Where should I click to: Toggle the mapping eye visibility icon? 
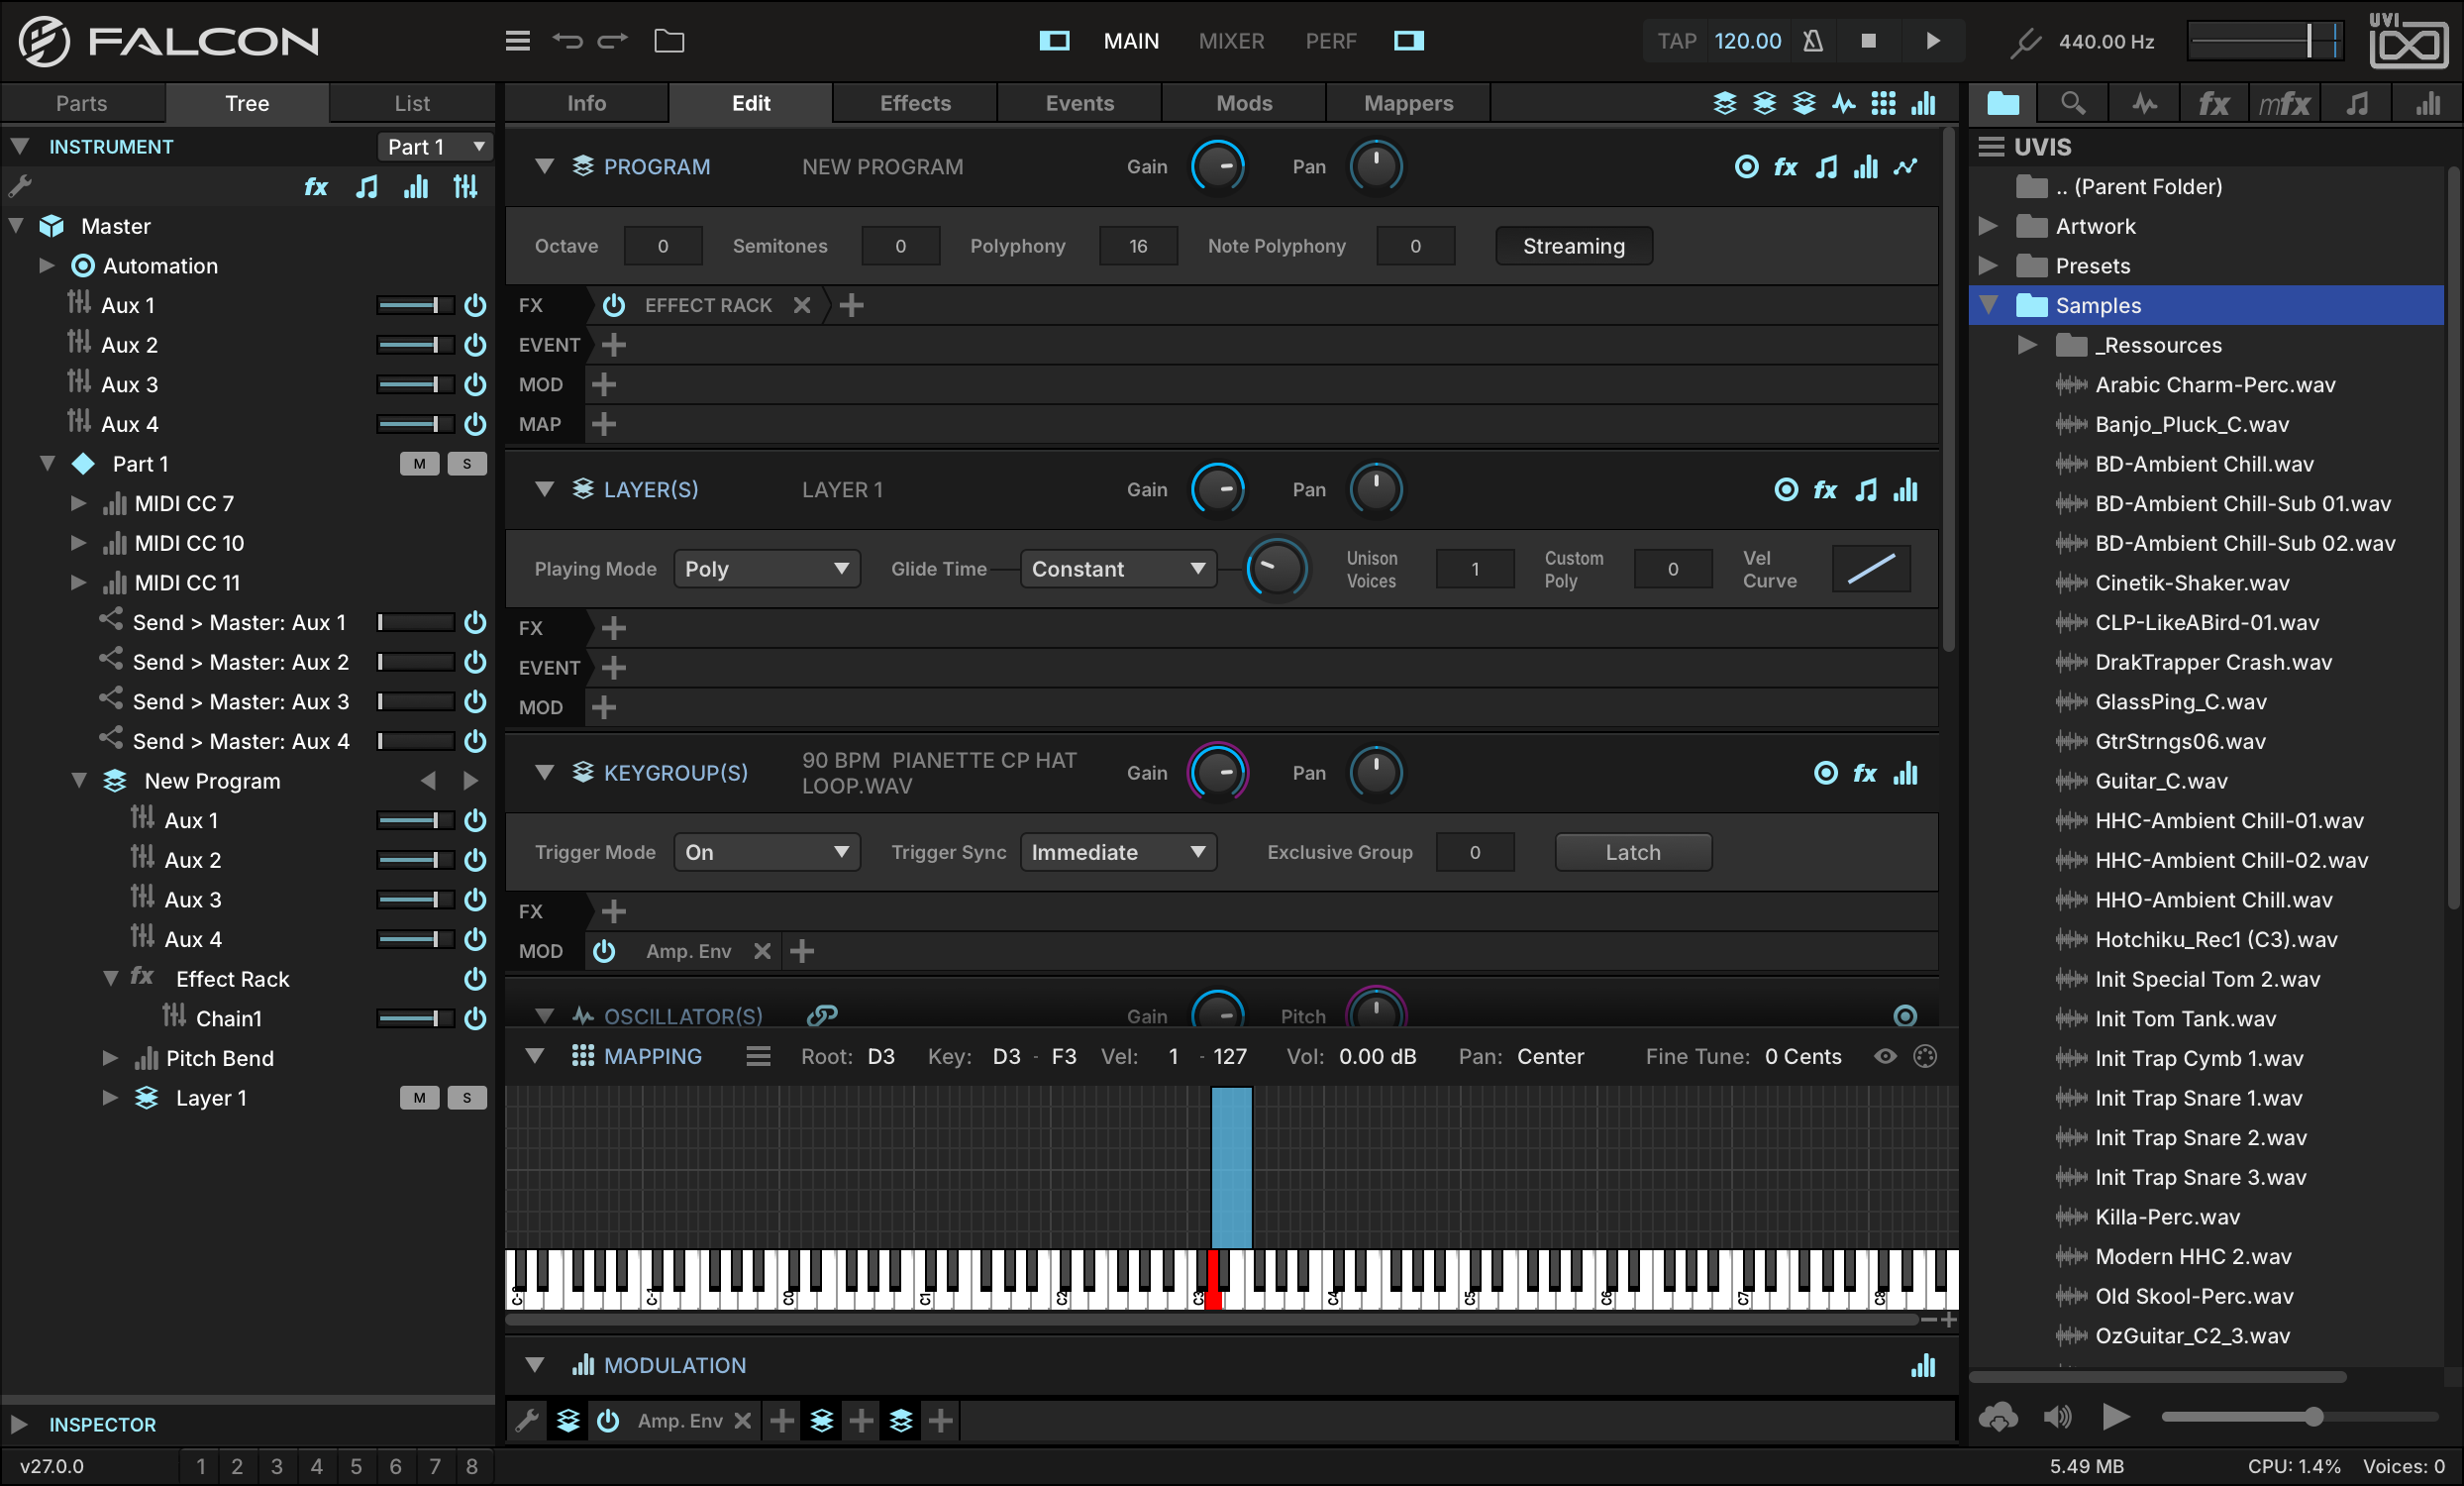coord(1885,1056)
